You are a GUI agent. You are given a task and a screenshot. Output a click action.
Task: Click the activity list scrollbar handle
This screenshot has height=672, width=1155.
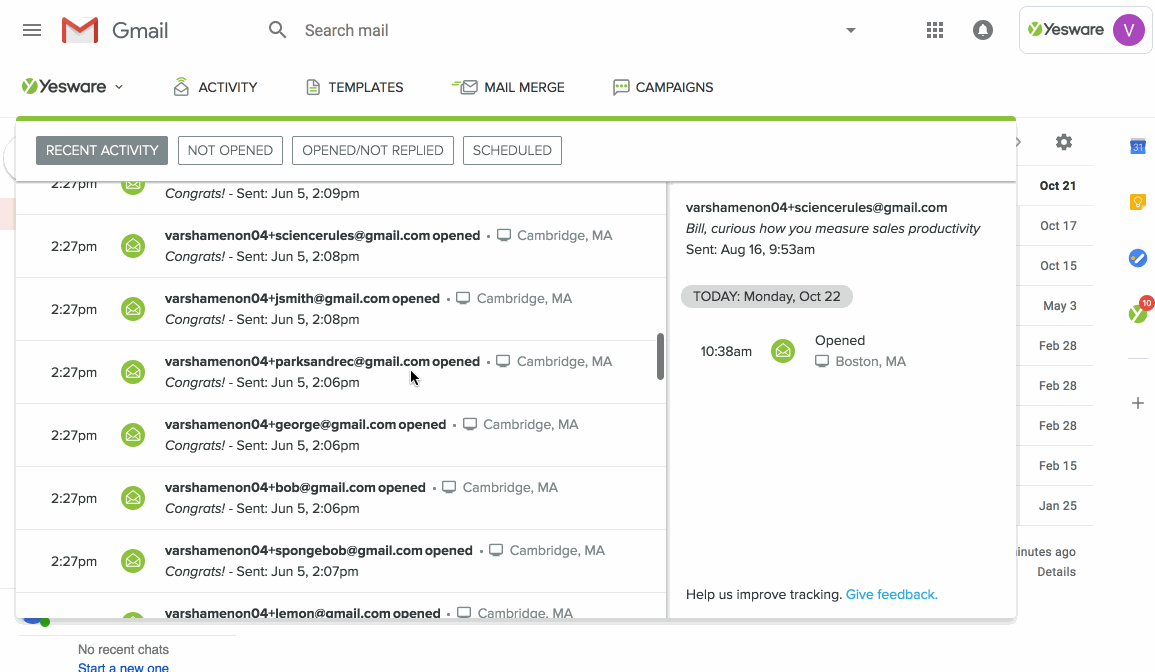(660, 357)
